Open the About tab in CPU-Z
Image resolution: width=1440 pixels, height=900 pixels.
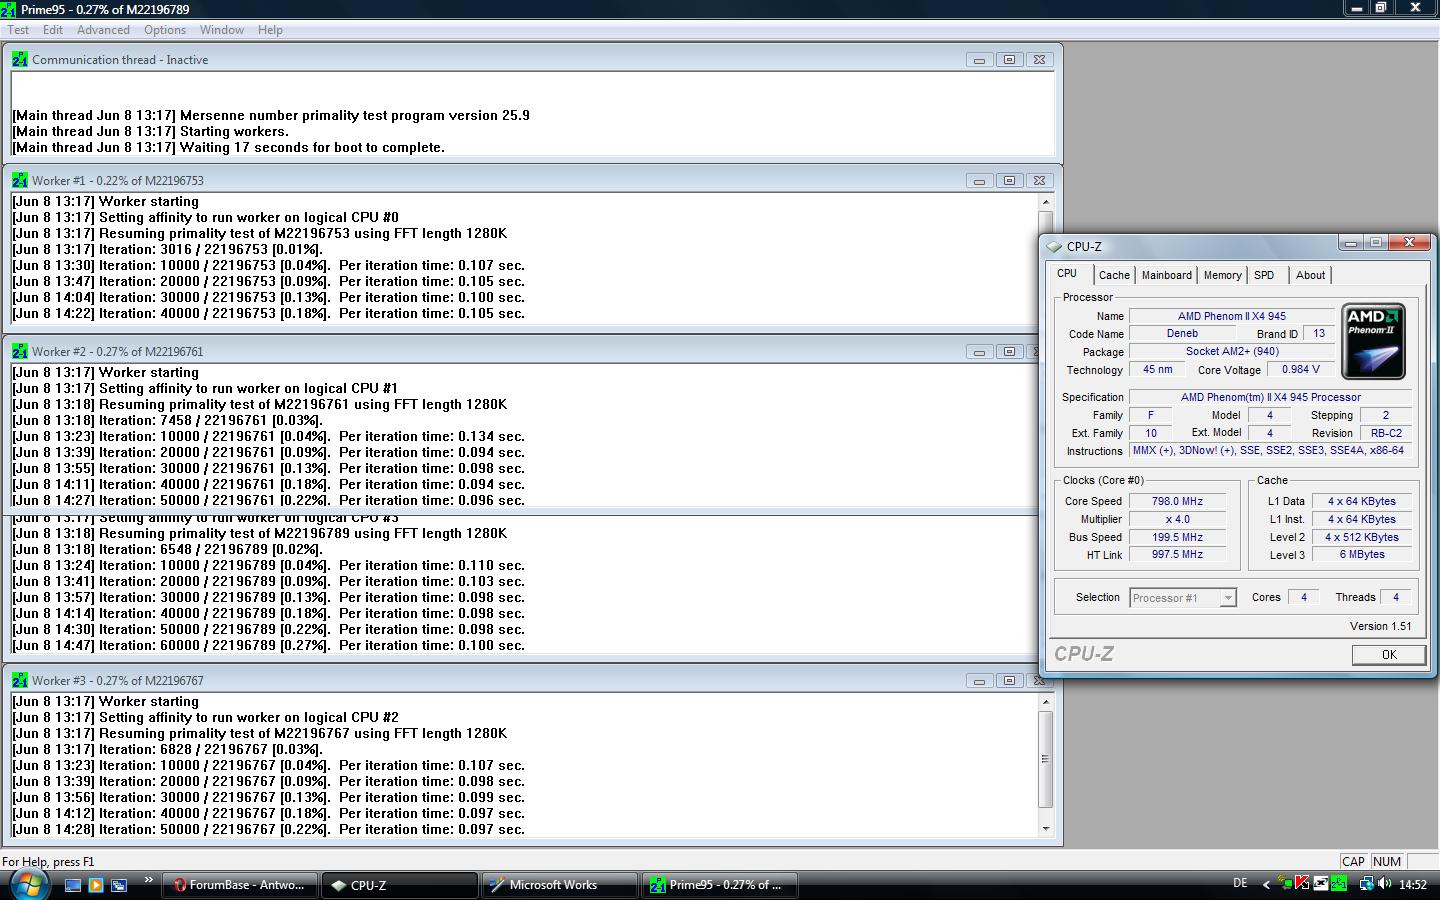(x=1310, y=275)
